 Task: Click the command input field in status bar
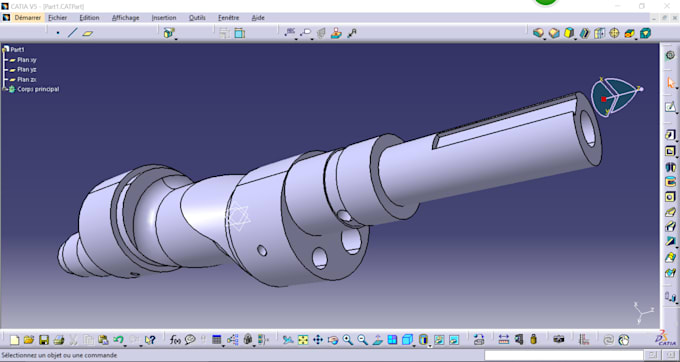click(563, 355)
